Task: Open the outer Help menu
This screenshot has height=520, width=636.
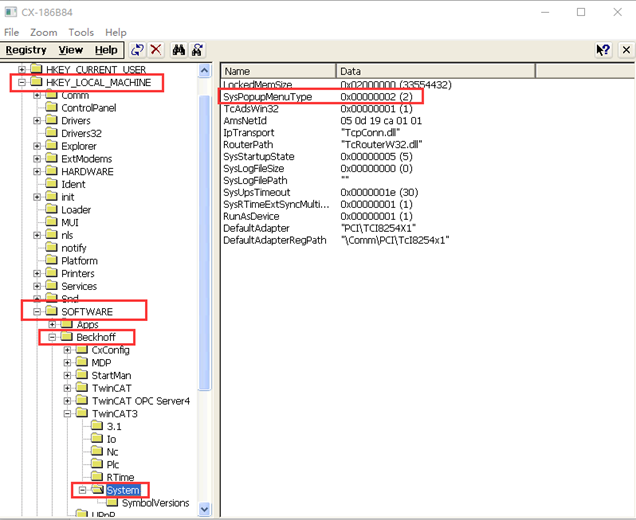Action: (116, 32)
